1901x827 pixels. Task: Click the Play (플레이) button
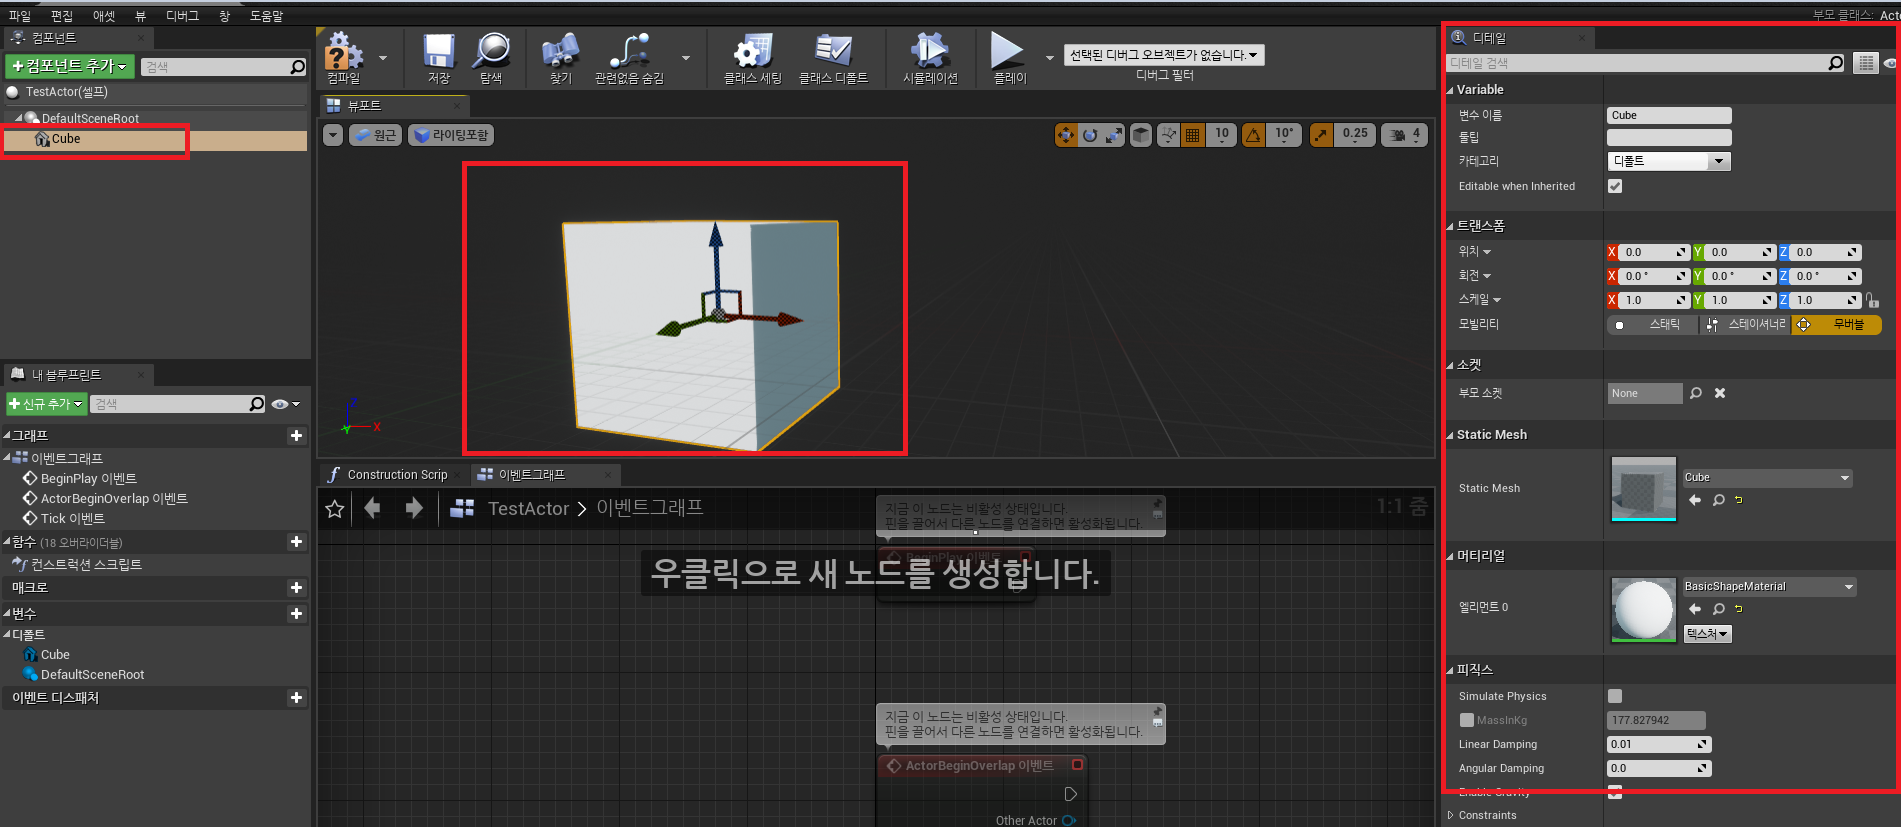[x=1008, y=50]
